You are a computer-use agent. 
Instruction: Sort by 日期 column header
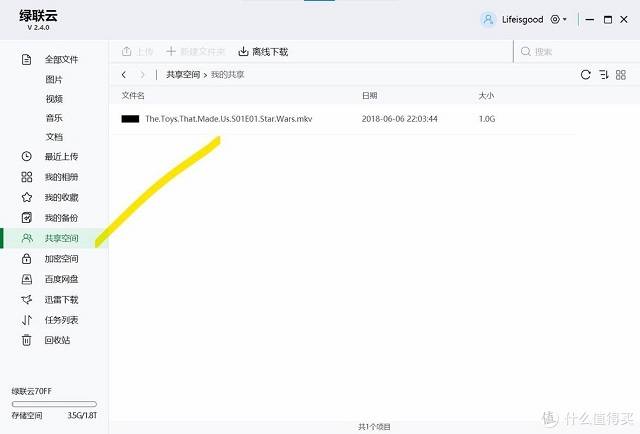tap(369, 96)
